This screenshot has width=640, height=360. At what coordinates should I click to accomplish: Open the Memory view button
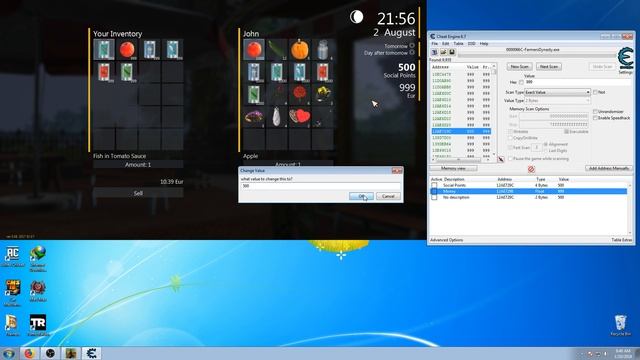[453, 169]
